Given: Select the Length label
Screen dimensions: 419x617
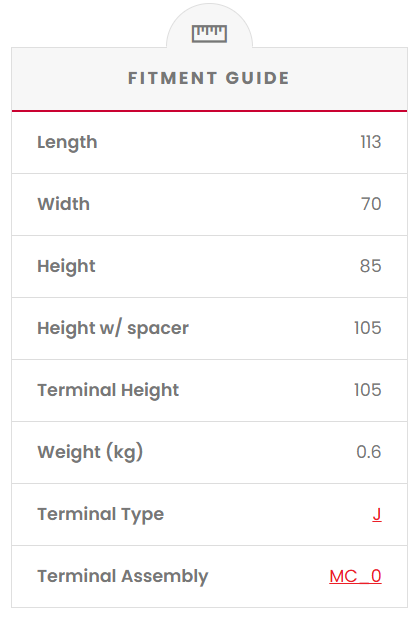Looking at the screenshot, I should pyautogui.click(x=67, y=142).
